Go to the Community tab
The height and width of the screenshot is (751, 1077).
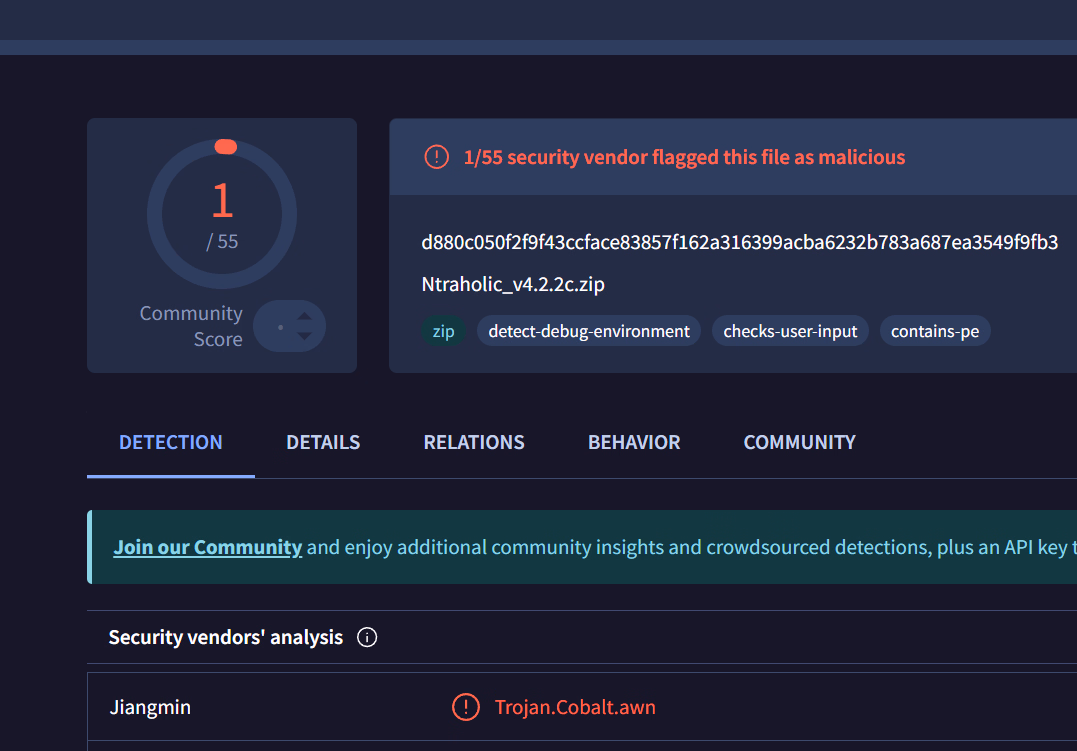click(799, 442)
